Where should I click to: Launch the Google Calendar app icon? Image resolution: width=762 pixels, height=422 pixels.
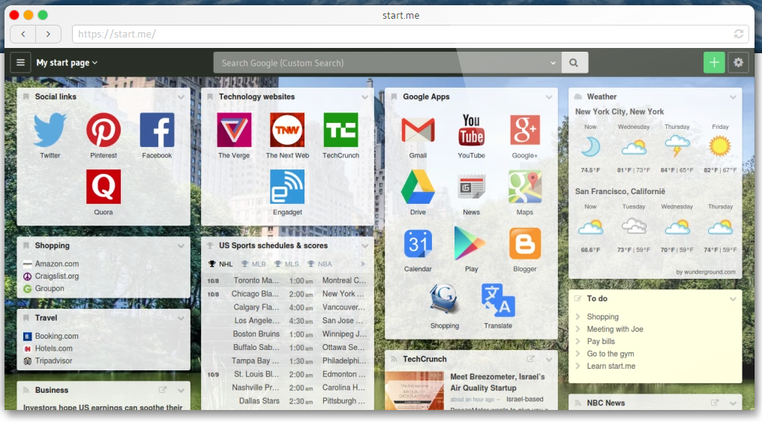click(x=418, y=244)
